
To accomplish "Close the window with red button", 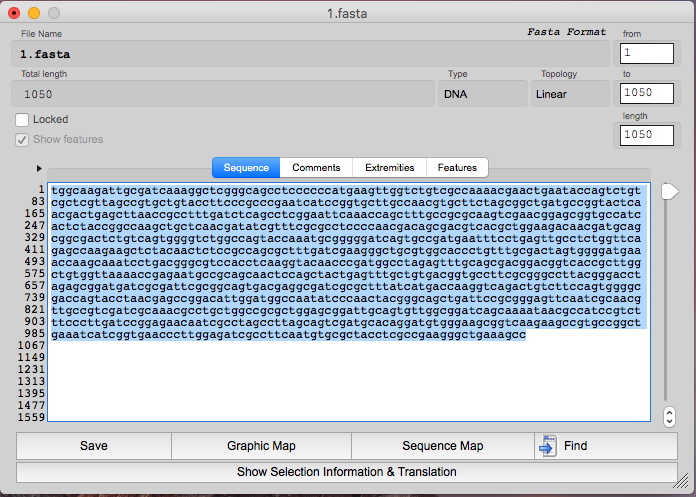I will [14, 13].
